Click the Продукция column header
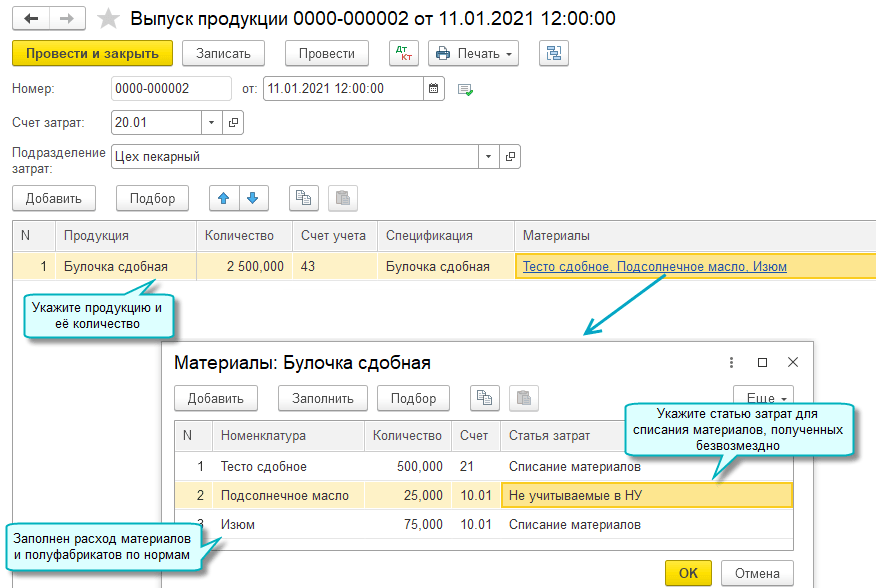This screenshot has width=876, height=588. coord(126,235)
